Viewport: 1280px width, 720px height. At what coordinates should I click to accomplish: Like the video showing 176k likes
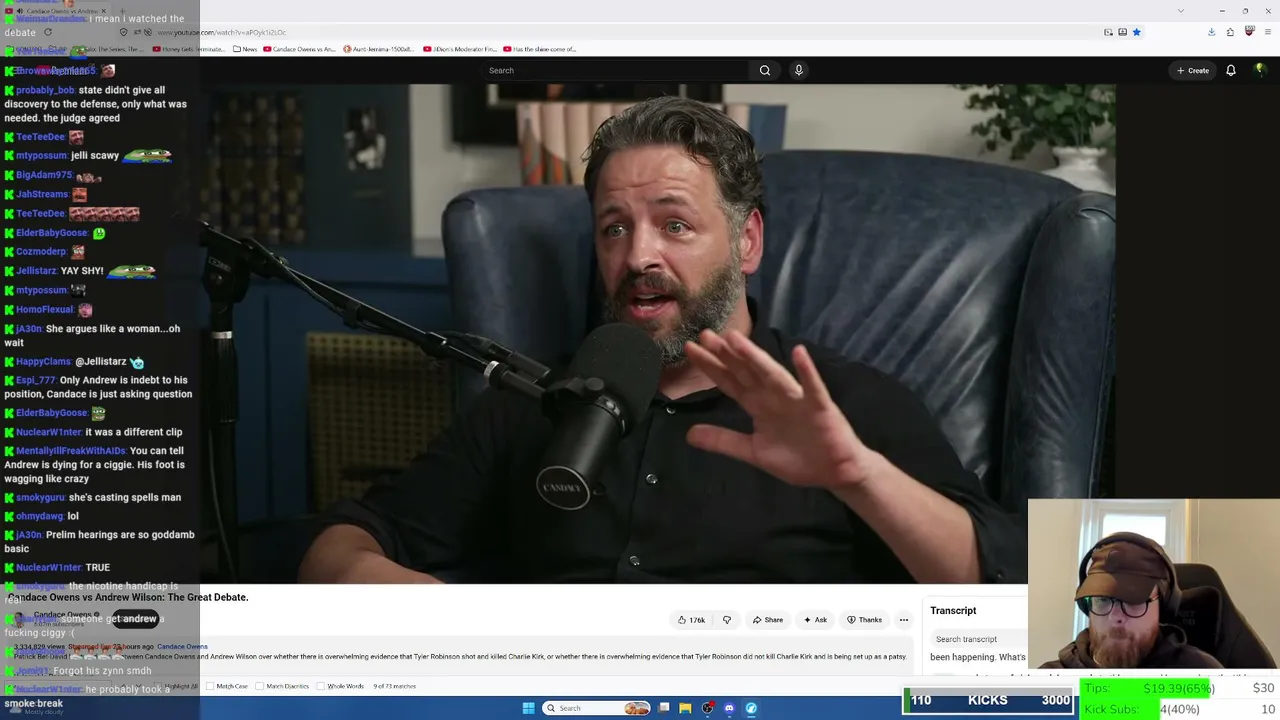pos(691,620)
